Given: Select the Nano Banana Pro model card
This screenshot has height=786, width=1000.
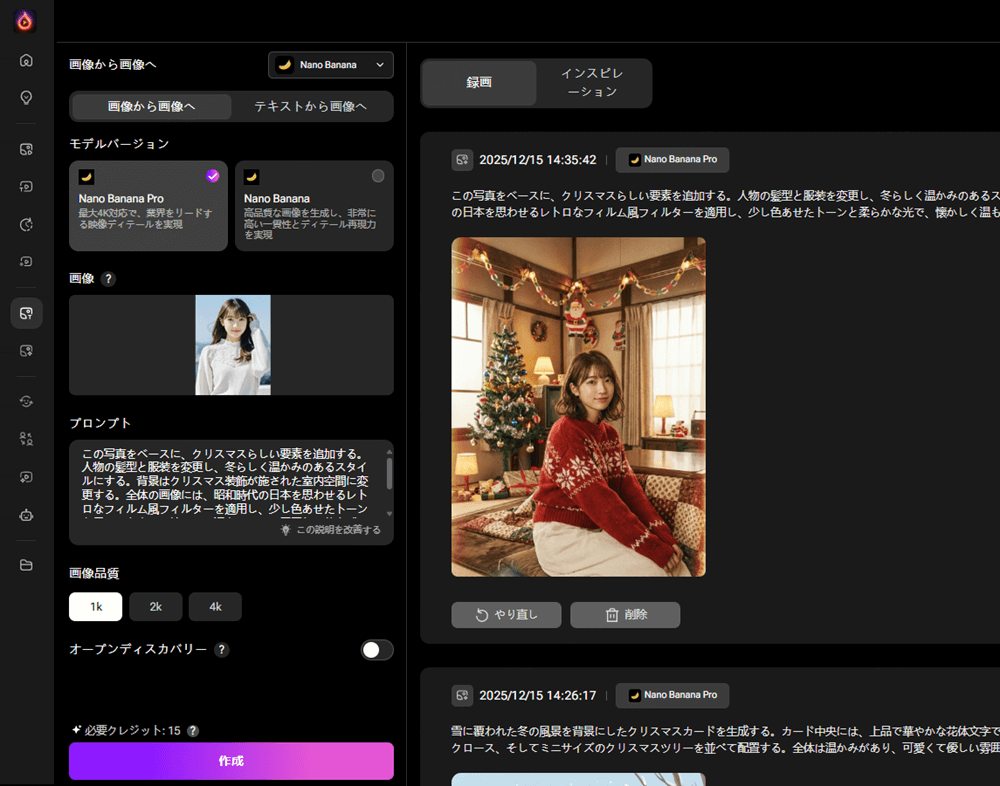Looking at the screenshot, I should click(148, 206).
